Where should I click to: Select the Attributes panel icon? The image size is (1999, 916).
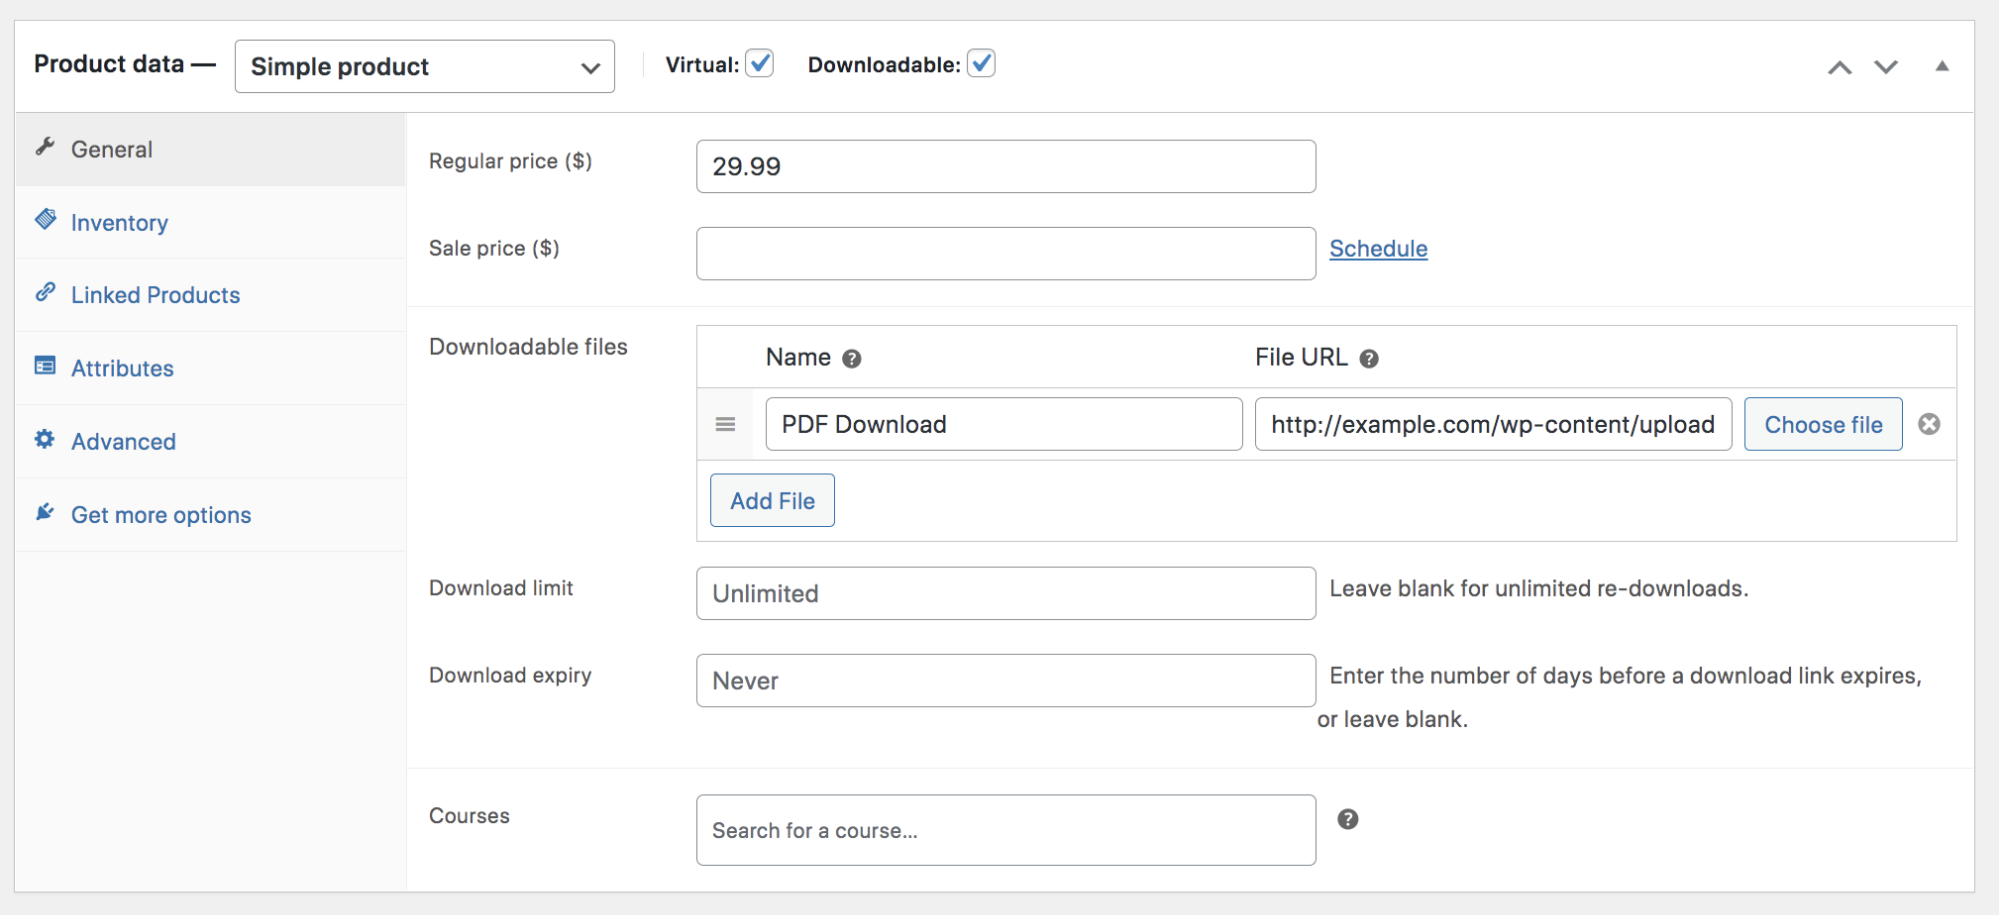(x=44, y=365)
